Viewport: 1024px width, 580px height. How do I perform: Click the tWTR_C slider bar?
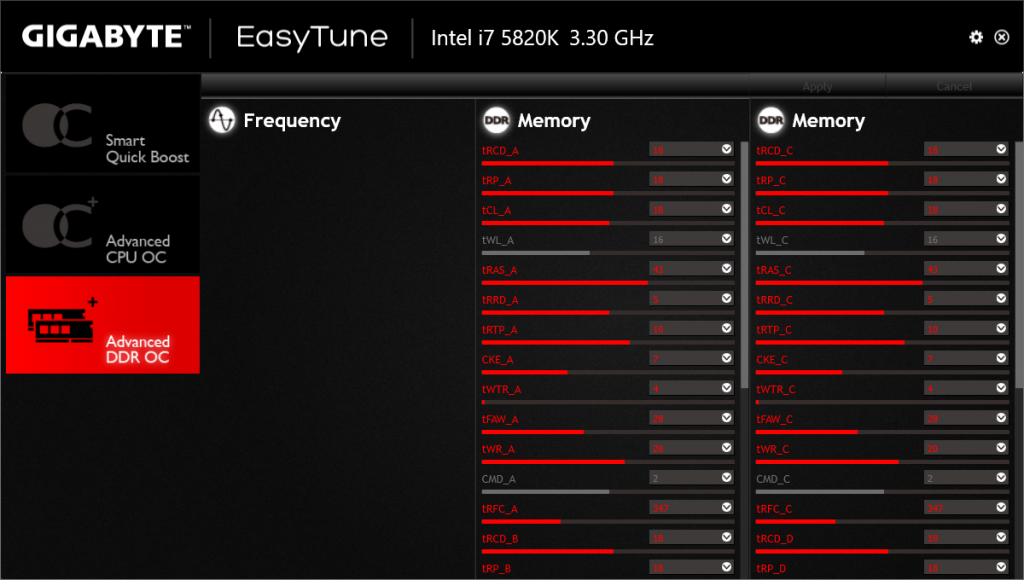click(x=882, y=402)
